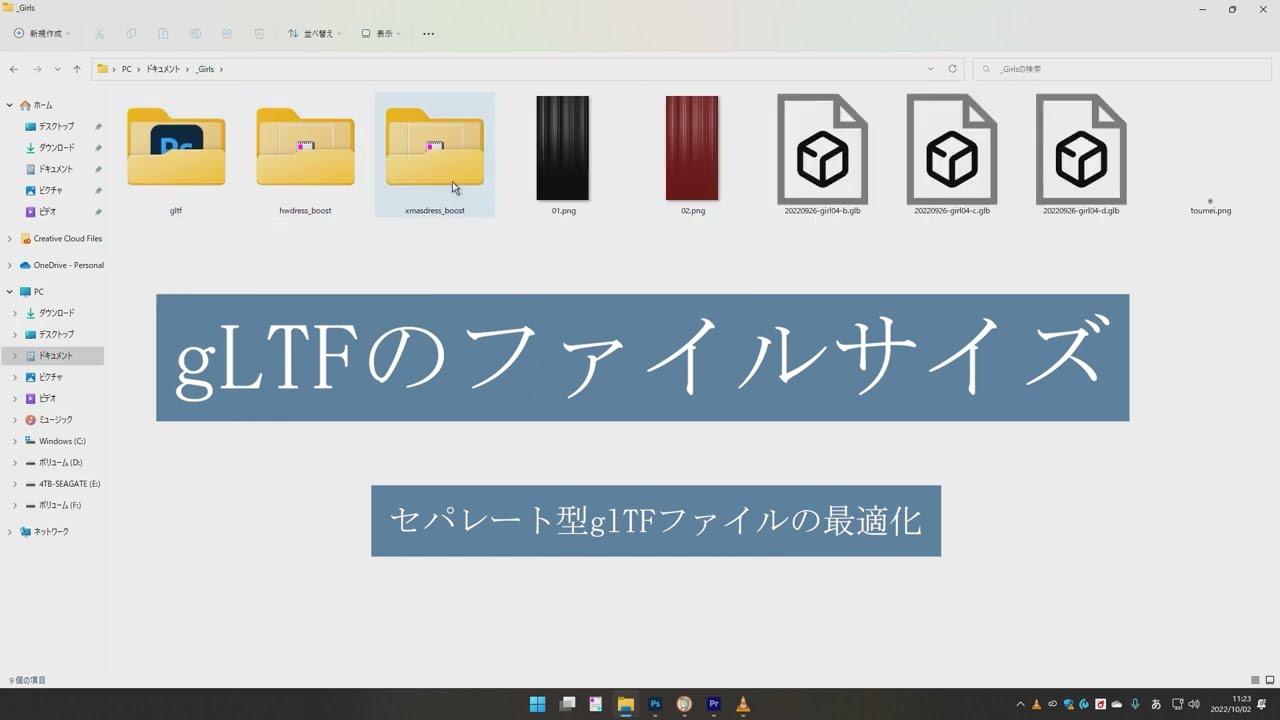
Task: Open recent locations chevron
Action: 57,69
